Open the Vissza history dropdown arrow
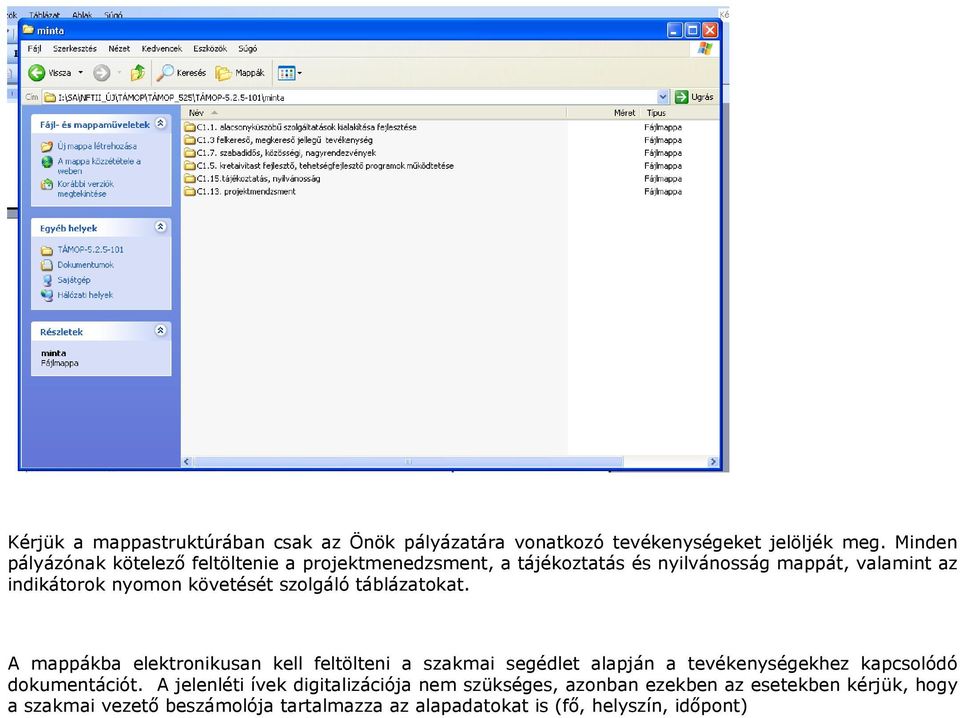The width and height of the screenshot is (960, 718). [80, 73]
